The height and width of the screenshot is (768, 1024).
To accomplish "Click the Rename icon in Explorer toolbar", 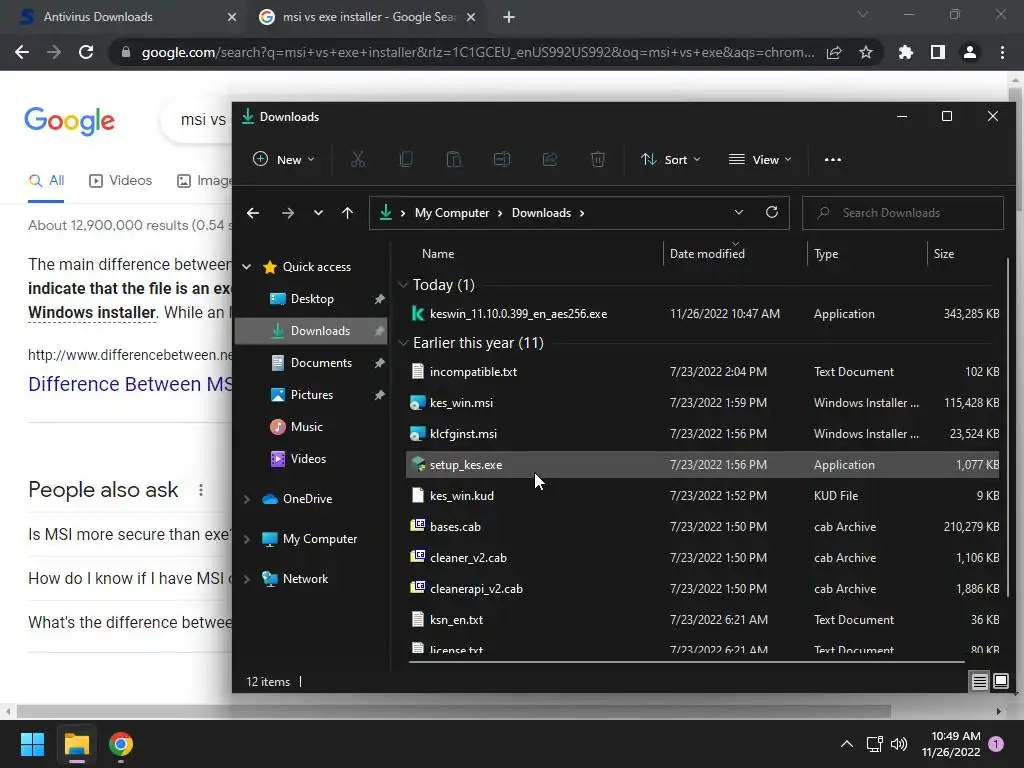I will (502, 159).
